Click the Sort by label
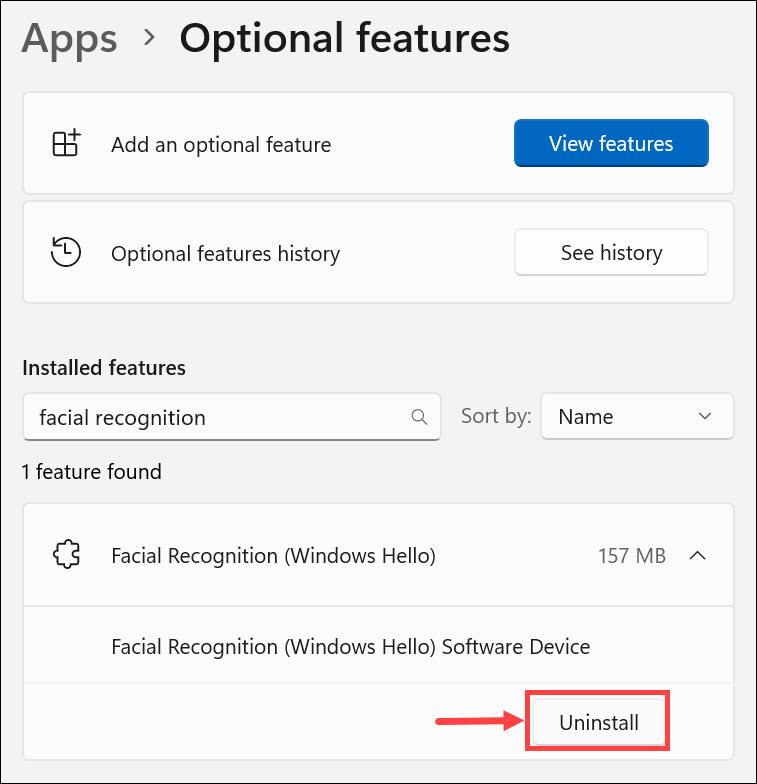This screenshot has width=757, height=784. (x=496, y=416)
